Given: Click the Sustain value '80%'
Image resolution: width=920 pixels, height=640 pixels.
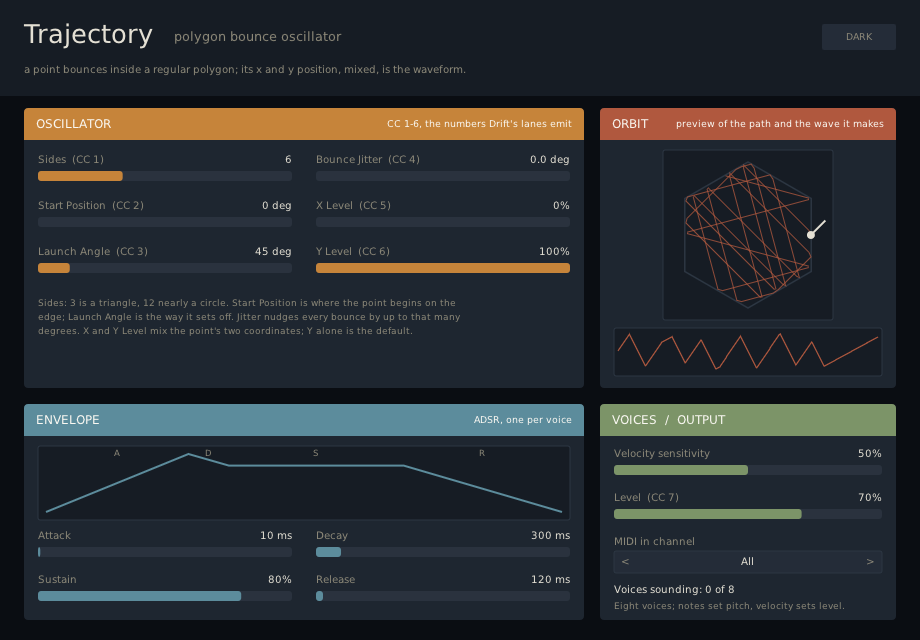Looking at the screenshot, I should 279,580.
